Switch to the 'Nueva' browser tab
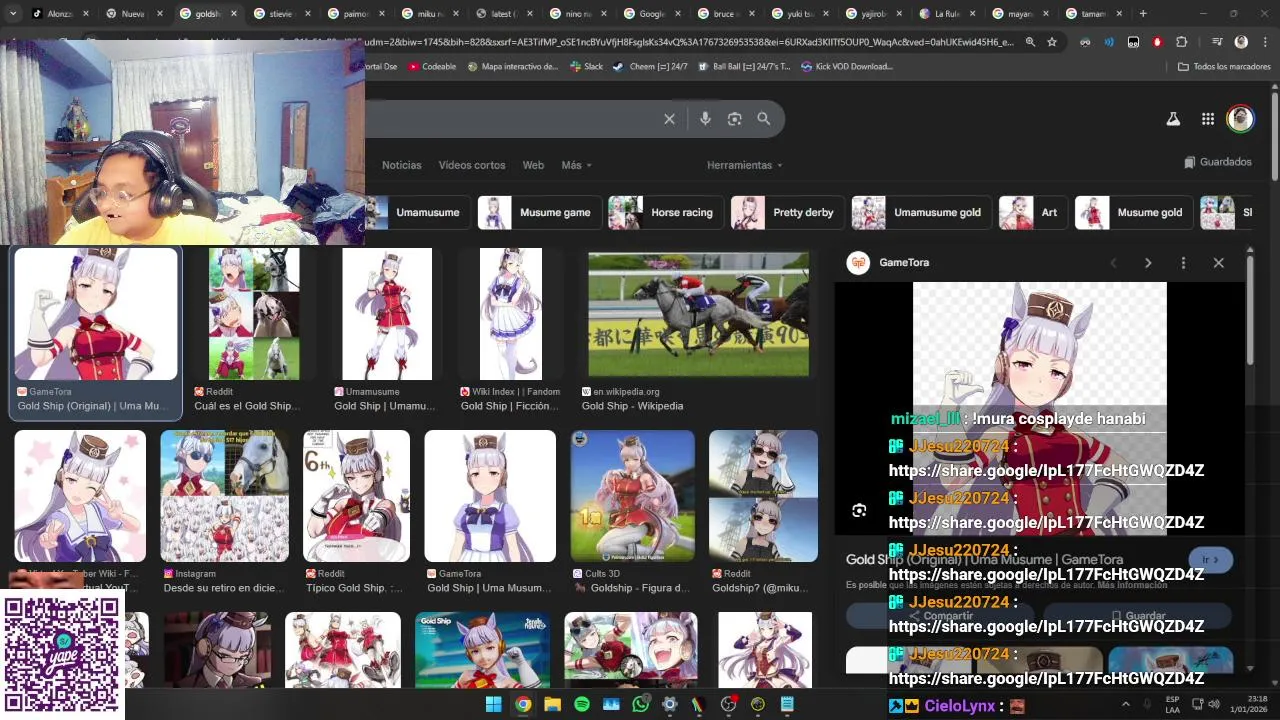 (x=135, y=14)
